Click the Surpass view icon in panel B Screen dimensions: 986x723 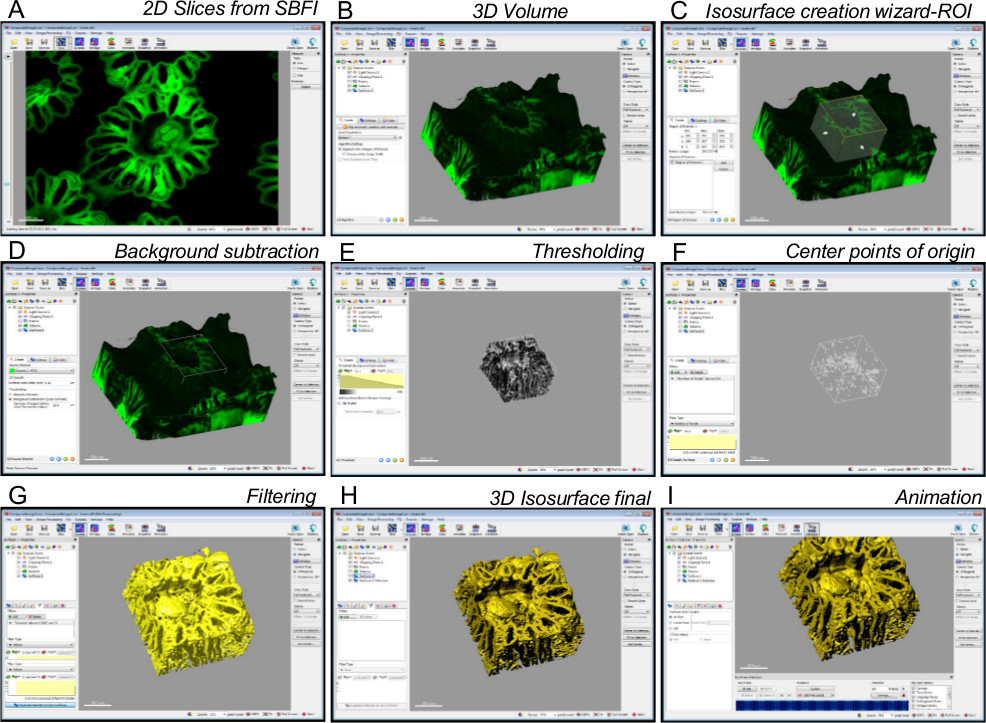coord(412,43)
